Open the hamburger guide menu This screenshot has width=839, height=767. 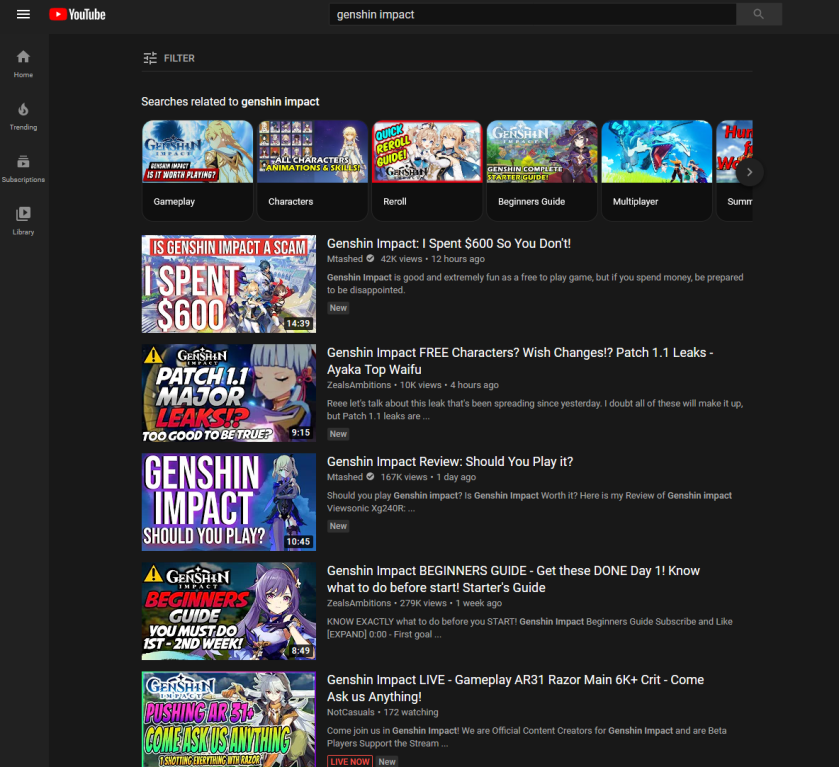point(23,14)
